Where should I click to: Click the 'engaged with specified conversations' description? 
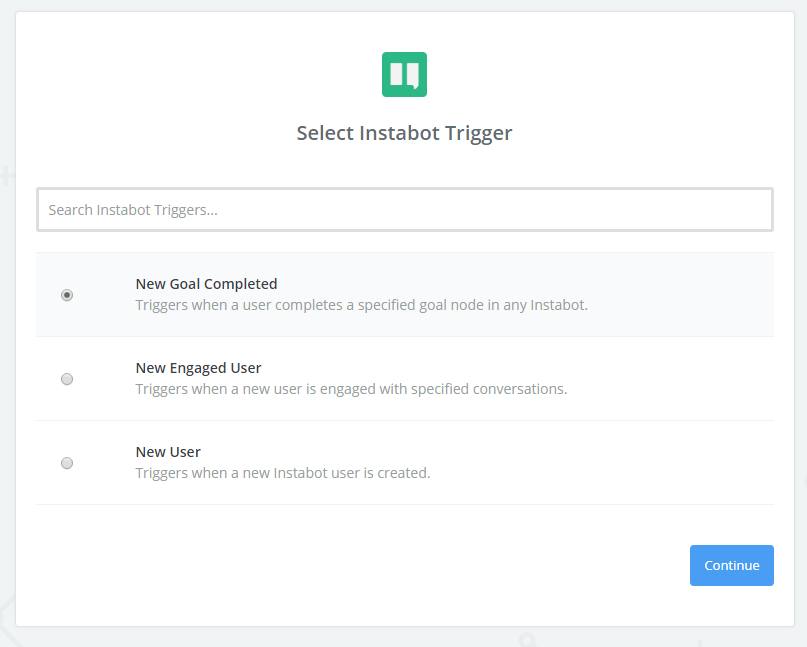351,389
